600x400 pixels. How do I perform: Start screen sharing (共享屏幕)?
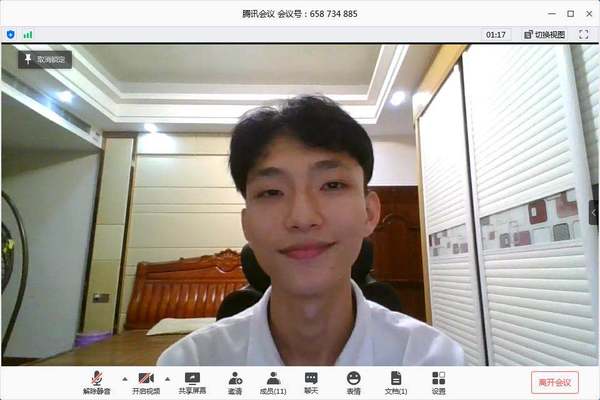(192, 382)
